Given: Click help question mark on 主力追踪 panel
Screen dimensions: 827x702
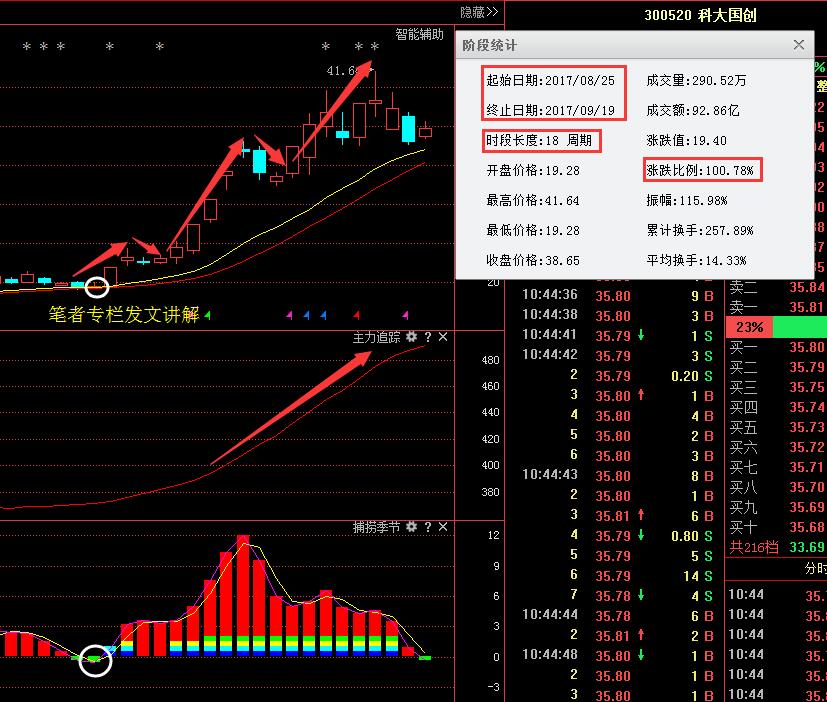Looking at the screenshot, I should 427,338.
